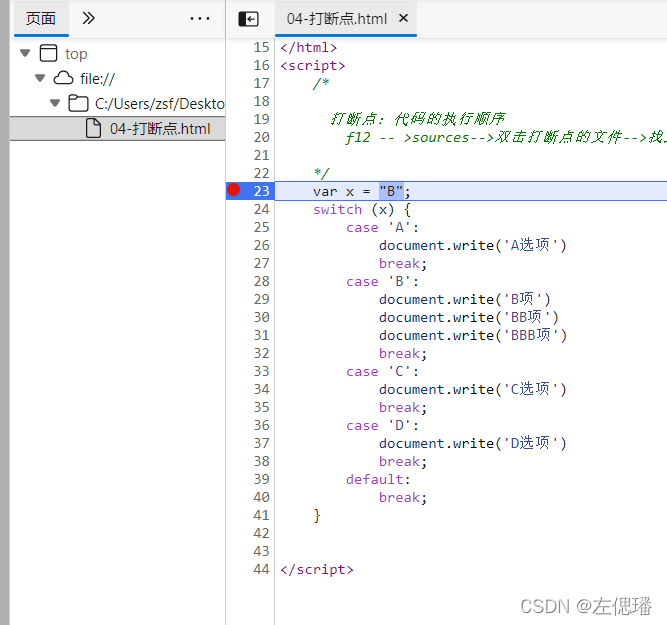Click document.write('BB项') code line
The width and height of the screenshot is (667, 625).
(x=468, y=317)
